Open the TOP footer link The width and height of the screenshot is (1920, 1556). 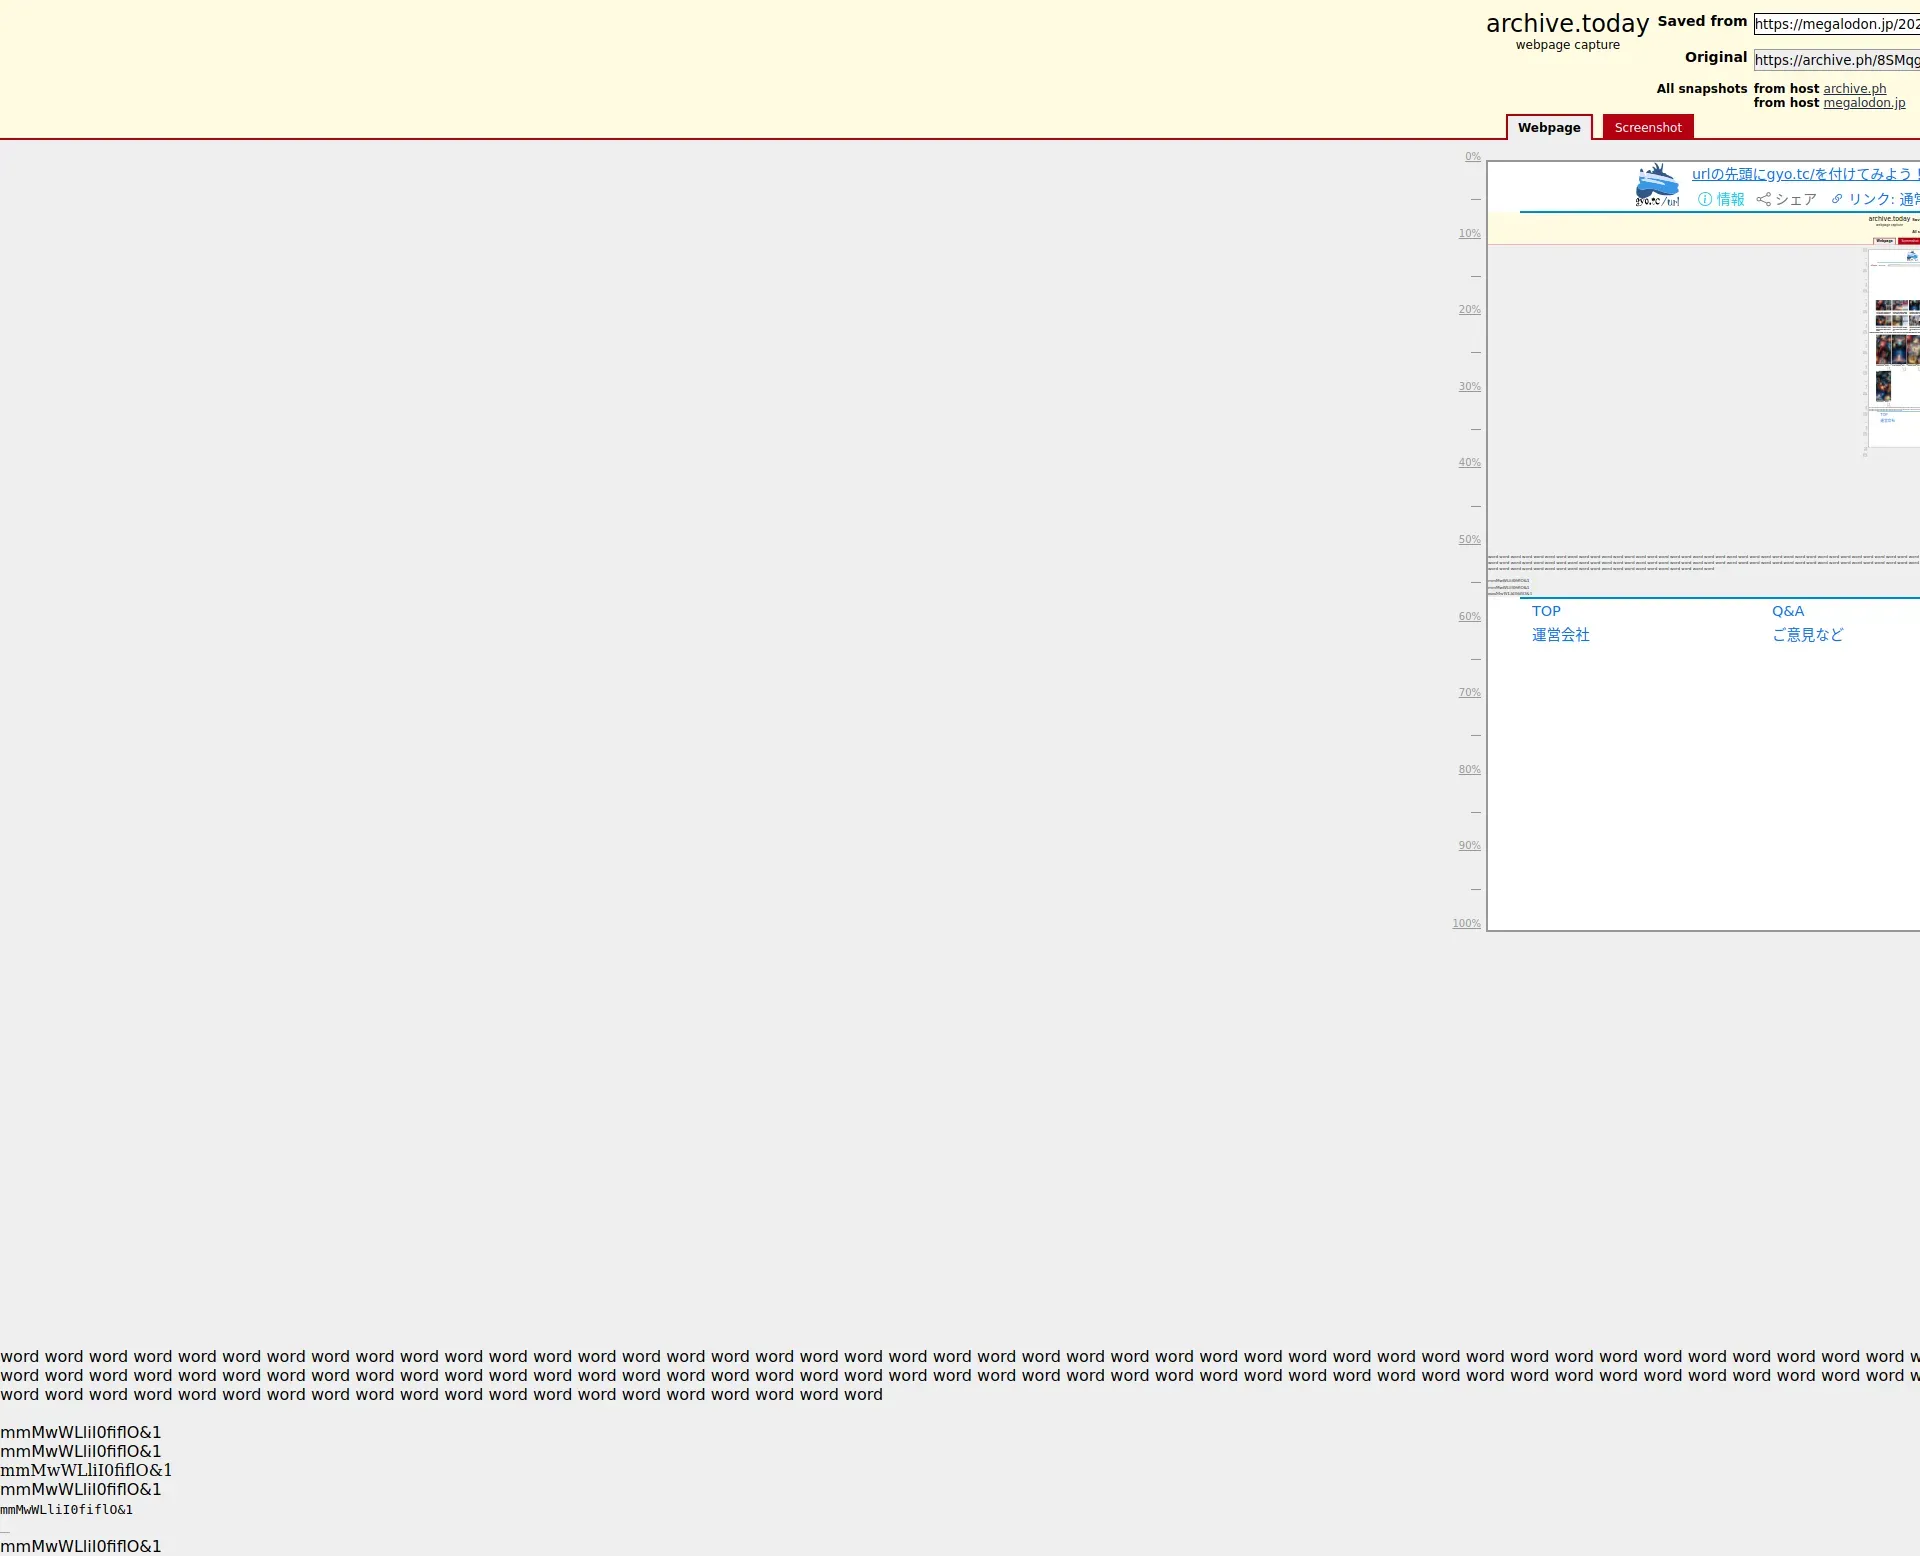[1546, 611]
